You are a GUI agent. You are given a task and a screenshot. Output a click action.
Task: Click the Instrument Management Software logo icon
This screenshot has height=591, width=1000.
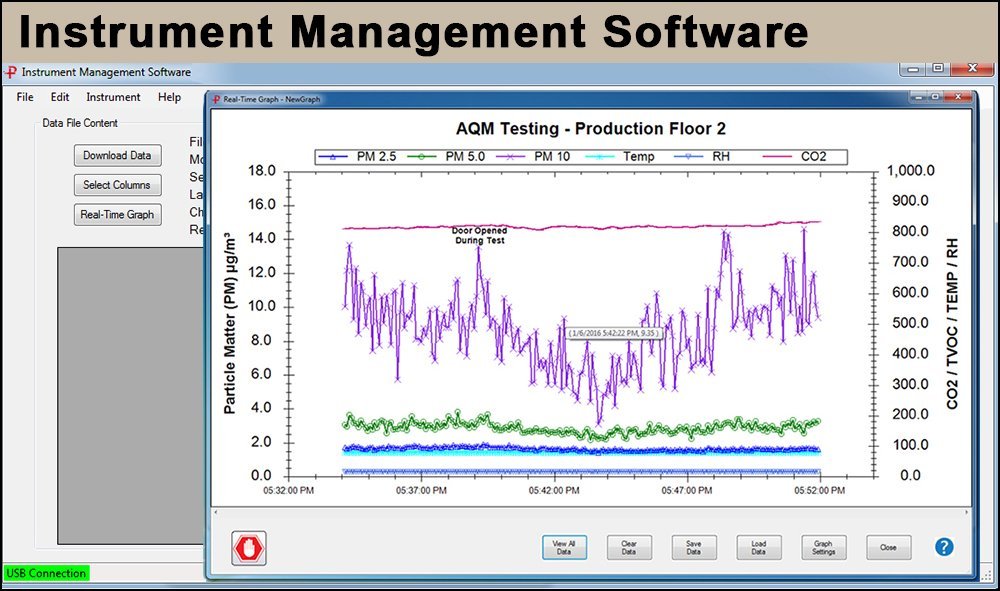11,72
